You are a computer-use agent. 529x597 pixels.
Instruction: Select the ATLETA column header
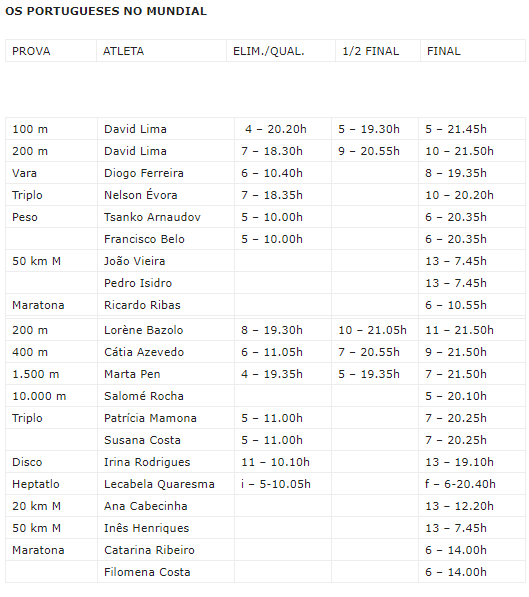pos(161,51)
